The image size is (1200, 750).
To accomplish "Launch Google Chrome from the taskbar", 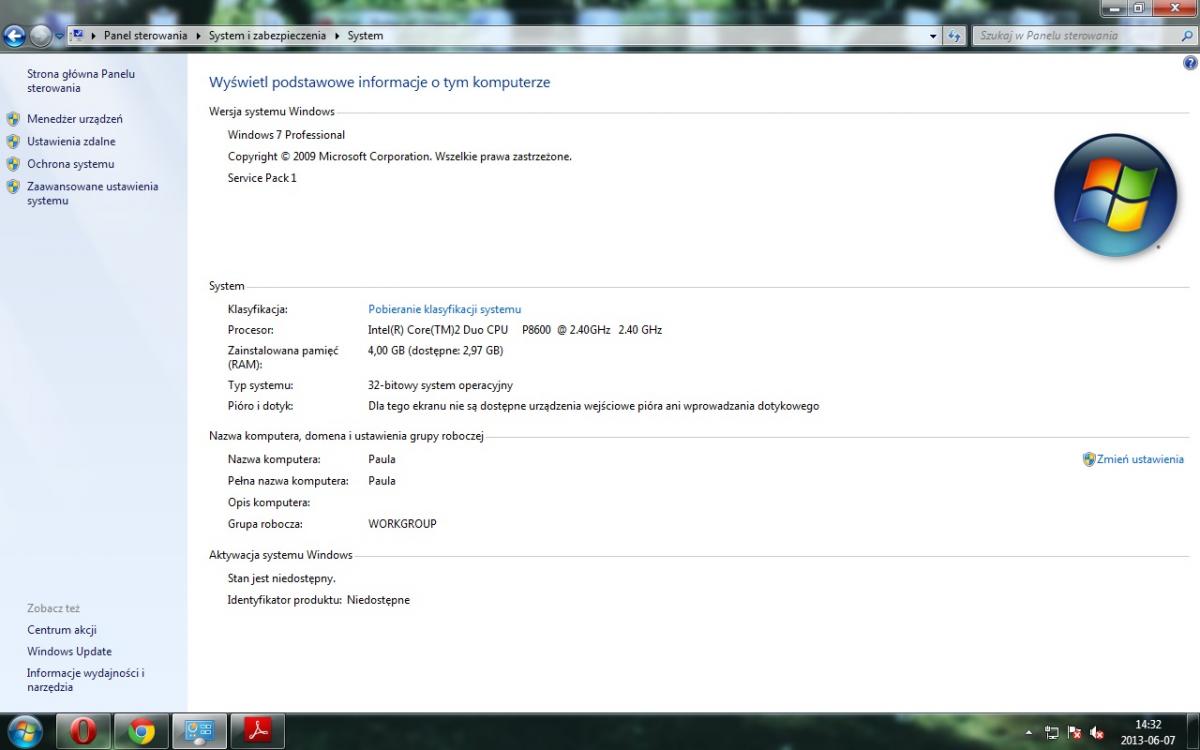I will 141,732.
